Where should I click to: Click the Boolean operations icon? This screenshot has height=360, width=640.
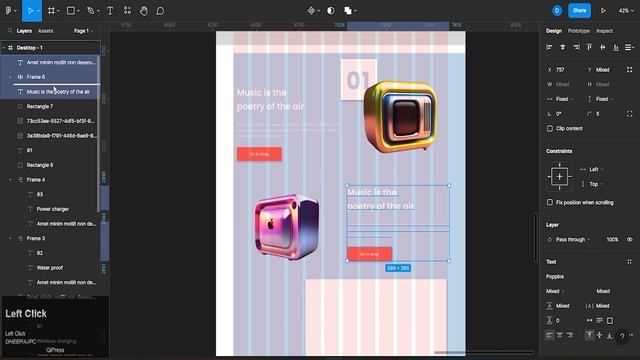pos(348,11)
